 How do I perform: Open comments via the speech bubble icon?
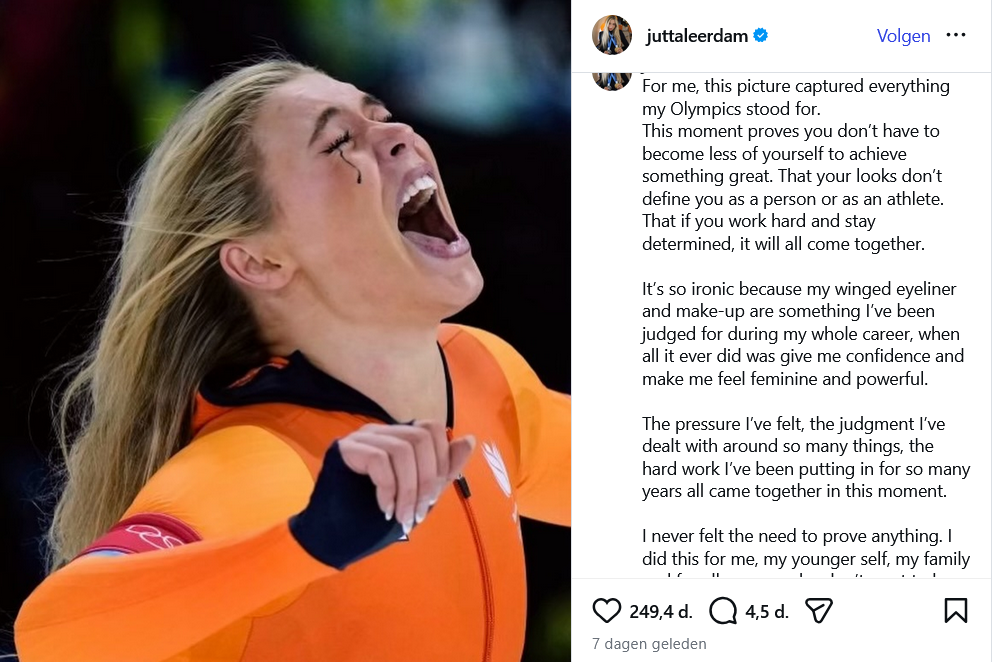[722, 611]
